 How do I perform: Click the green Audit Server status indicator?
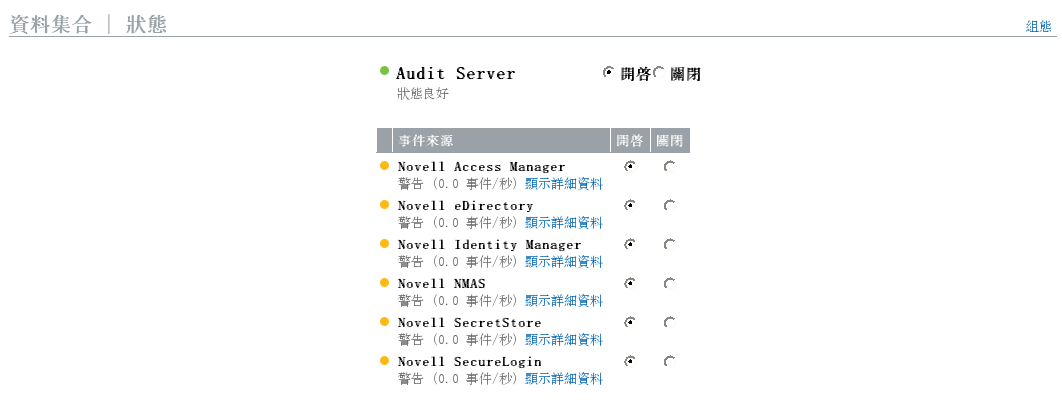(384, 71)
